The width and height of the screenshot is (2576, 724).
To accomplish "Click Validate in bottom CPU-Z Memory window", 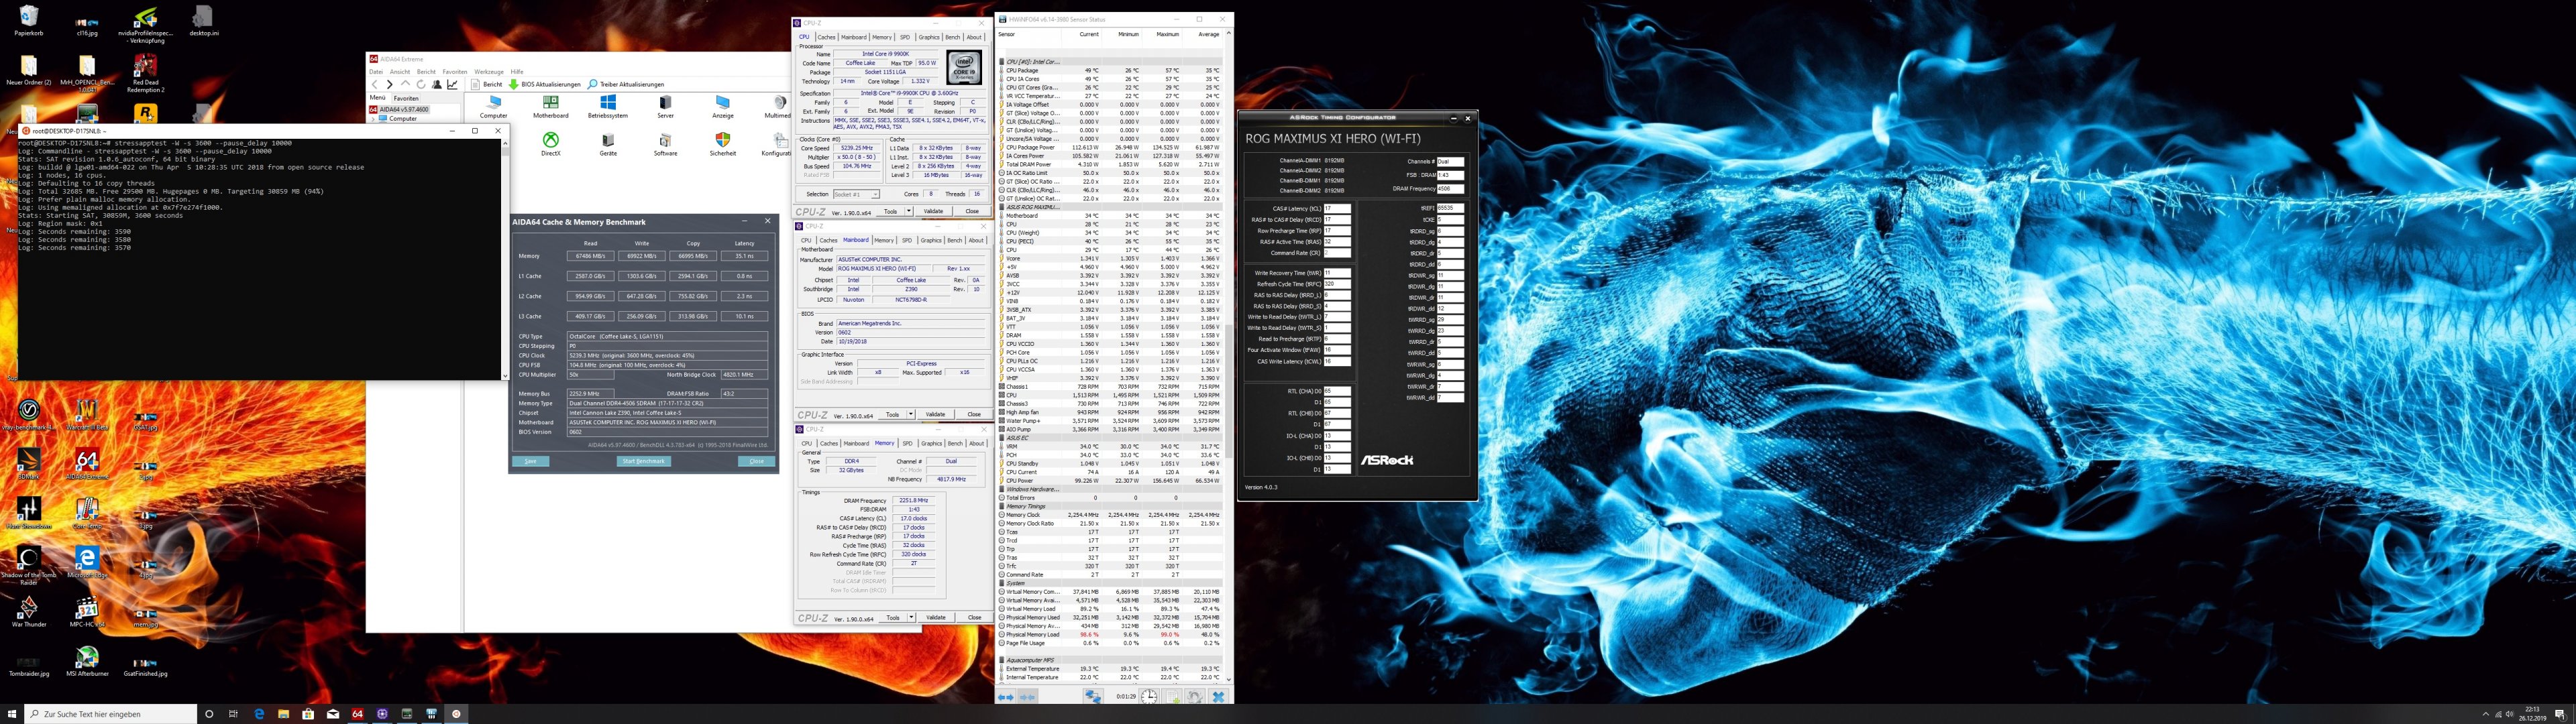I will pos(935,617).
